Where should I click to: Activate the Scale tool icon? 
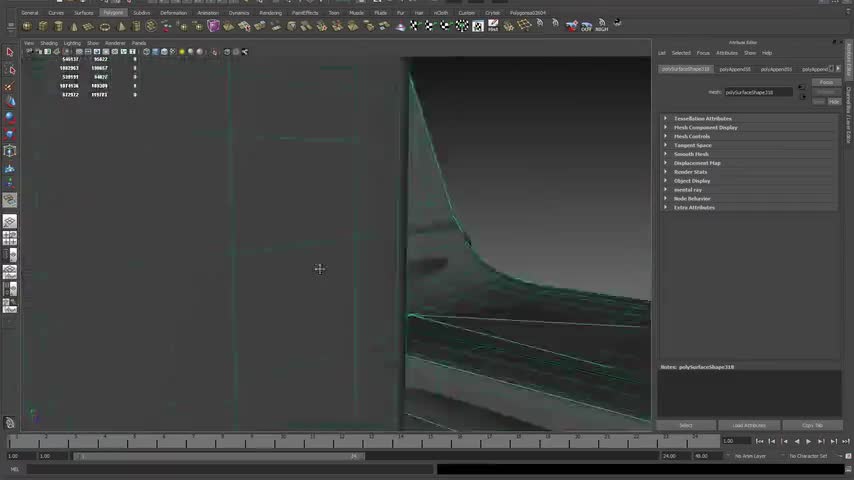(x=9, y=134)
